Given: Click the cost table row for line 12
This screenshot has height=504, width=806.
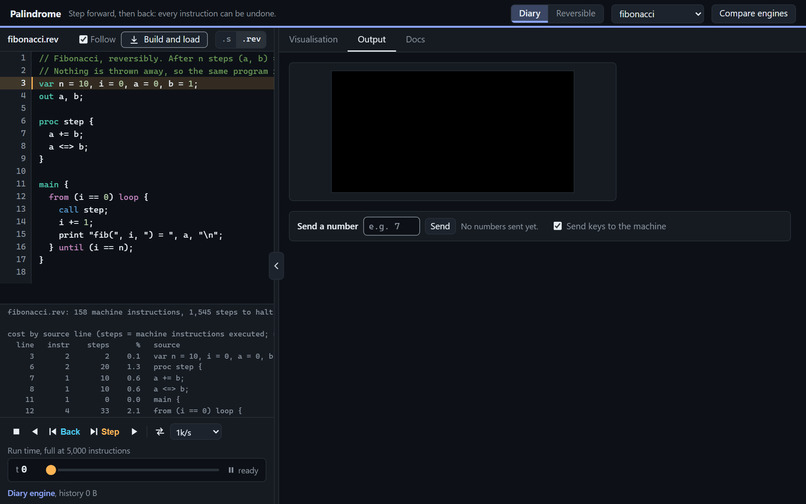Looking at the screenshot, I should (x=137, y=410).
